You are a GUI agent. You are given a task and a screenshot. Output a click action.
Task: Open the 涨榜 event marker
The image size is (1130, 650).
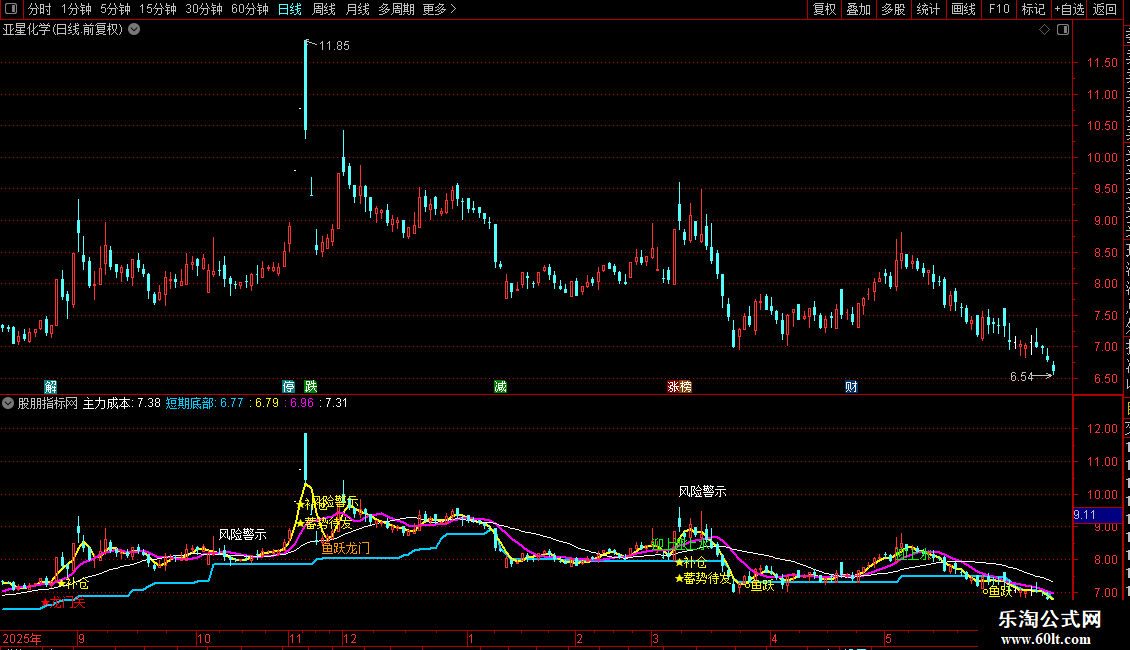coord(680,387)
